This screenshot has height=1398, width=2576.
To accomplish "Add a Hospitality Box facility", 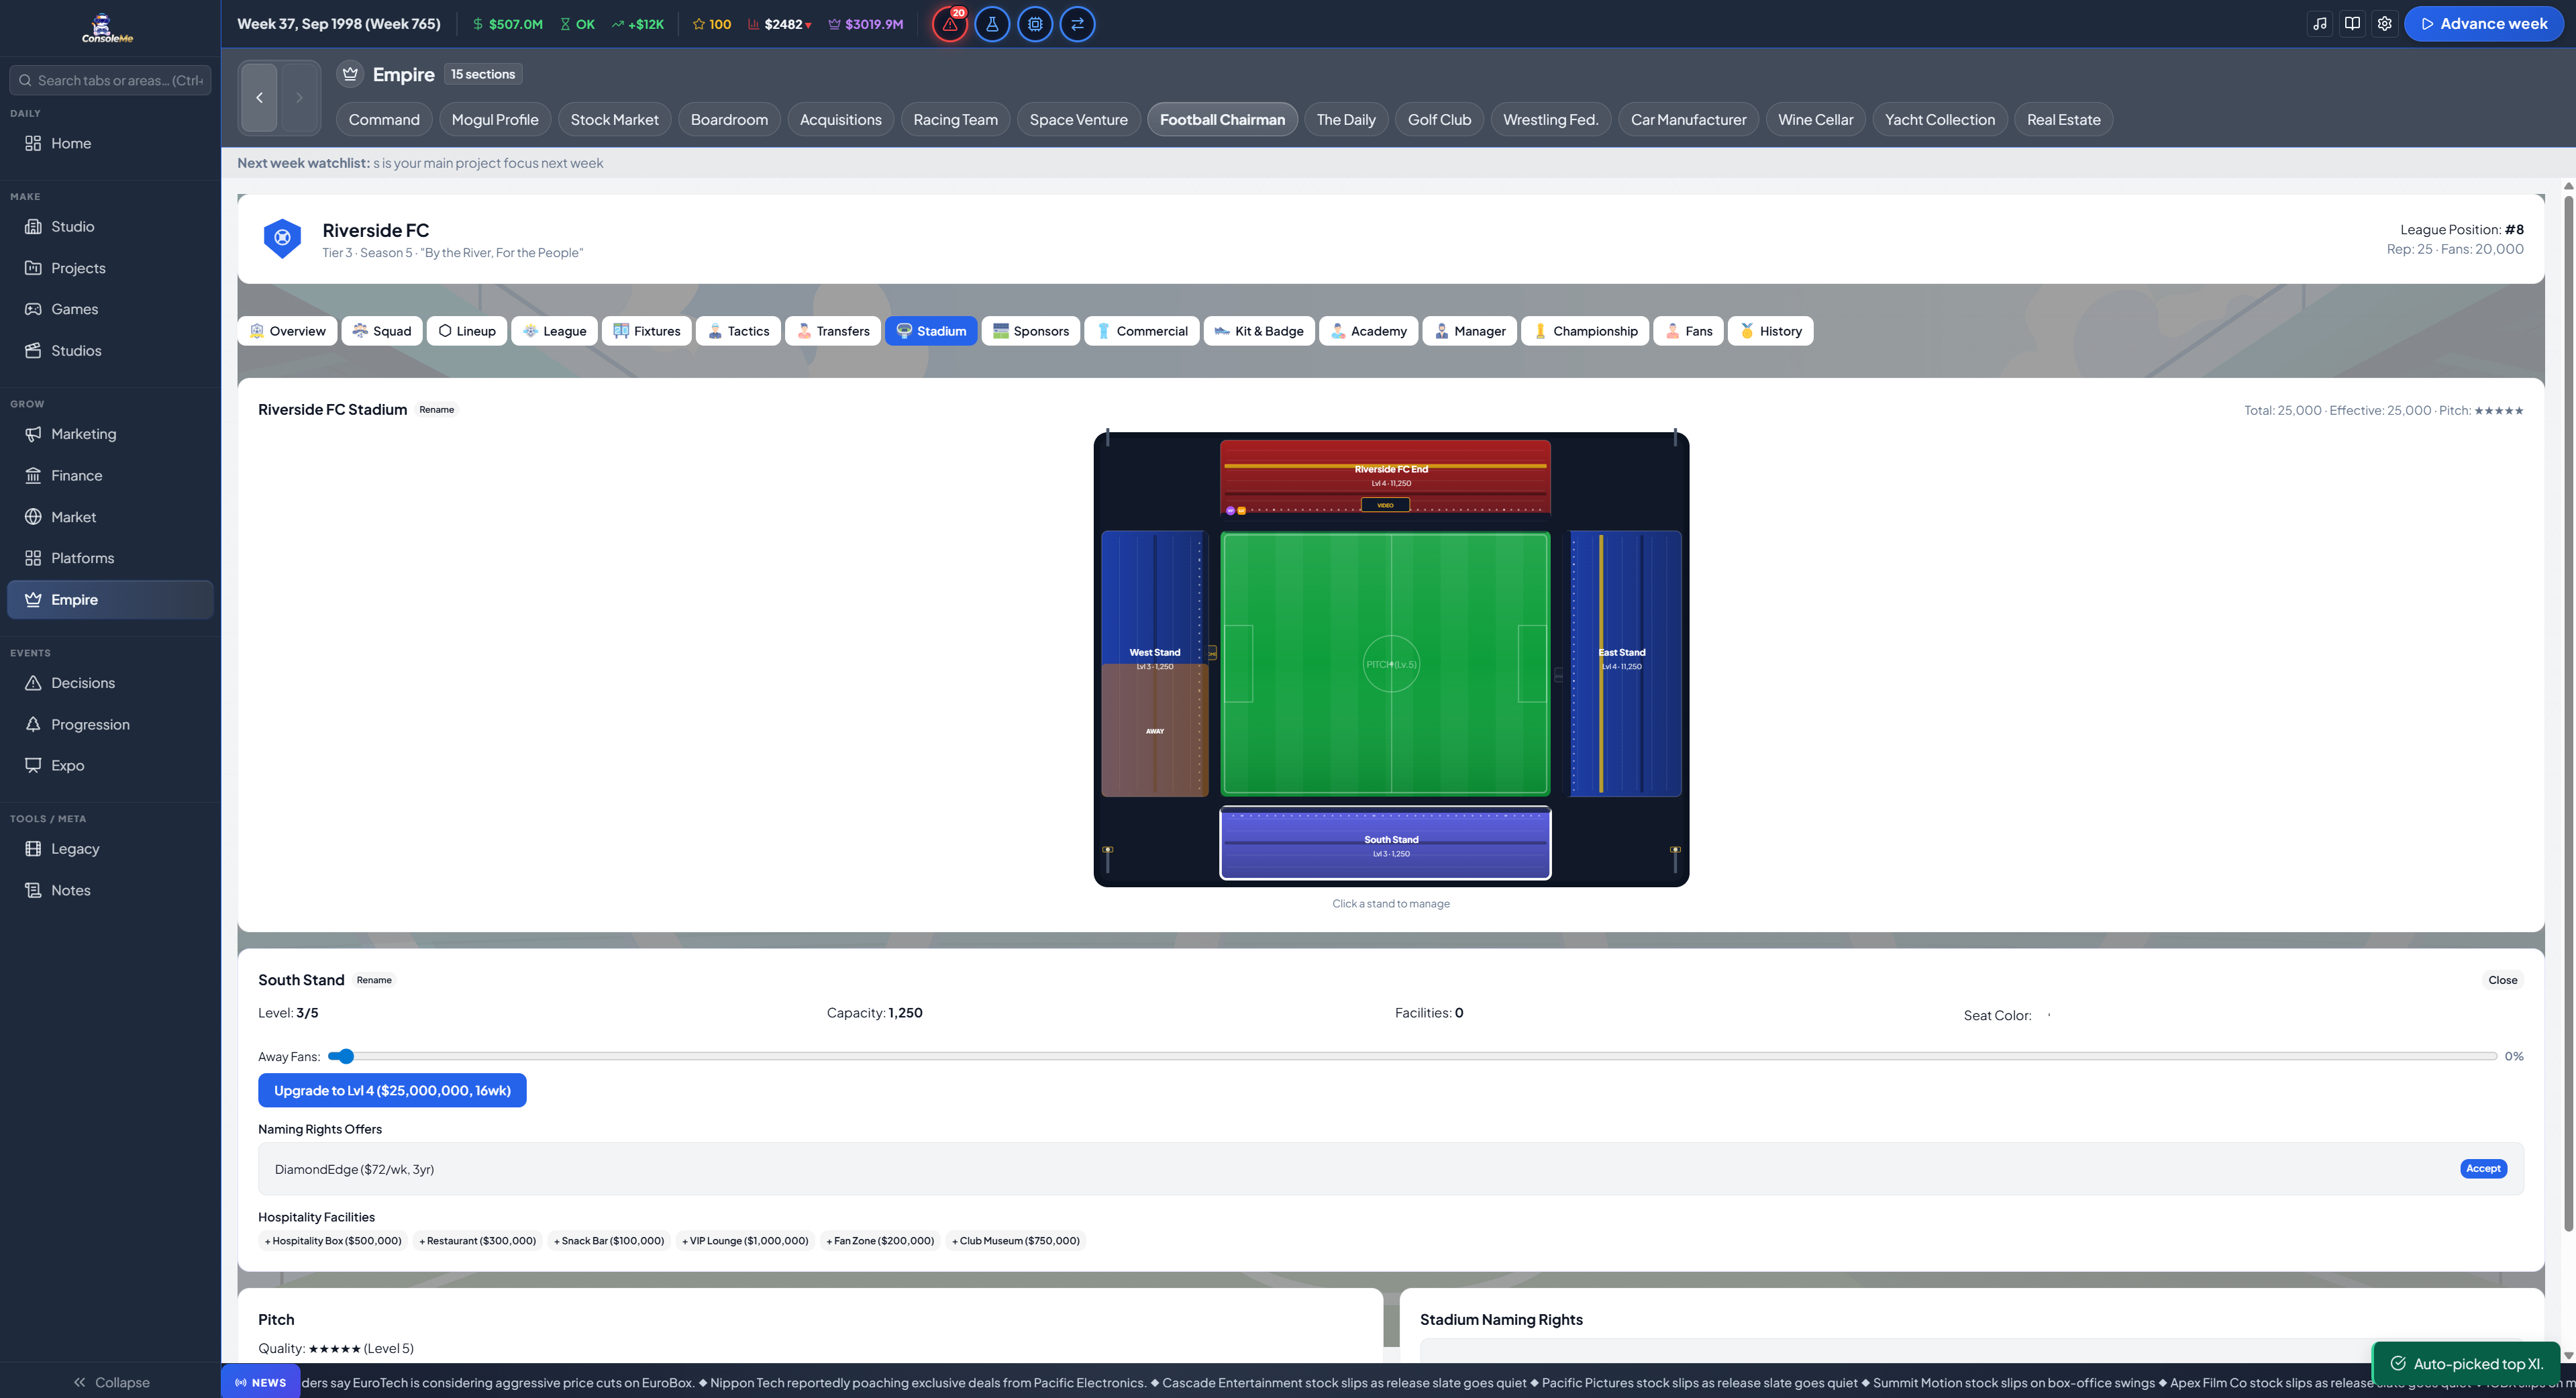I will click(333, 1241).
